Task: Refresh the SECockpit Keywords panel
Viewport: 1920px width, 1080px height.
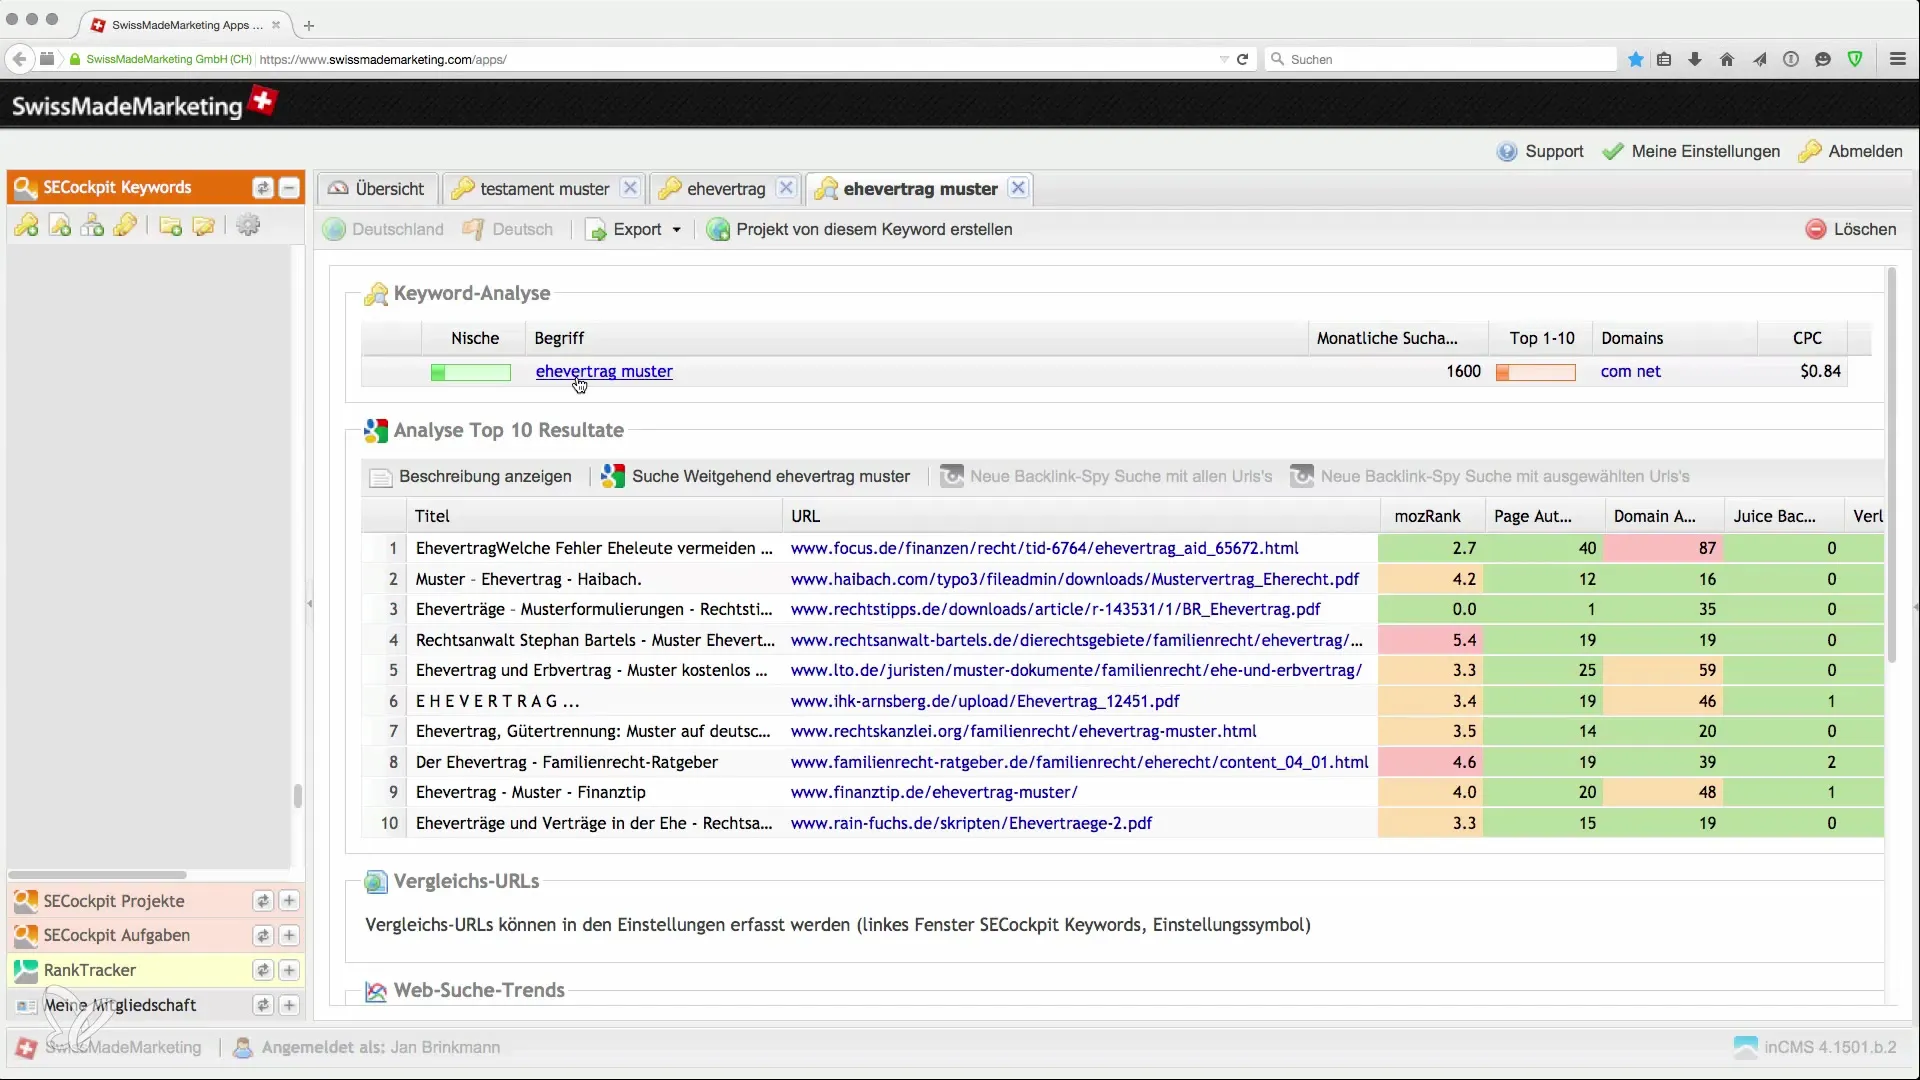Action: pyautogui.click(x=263, y=187)
